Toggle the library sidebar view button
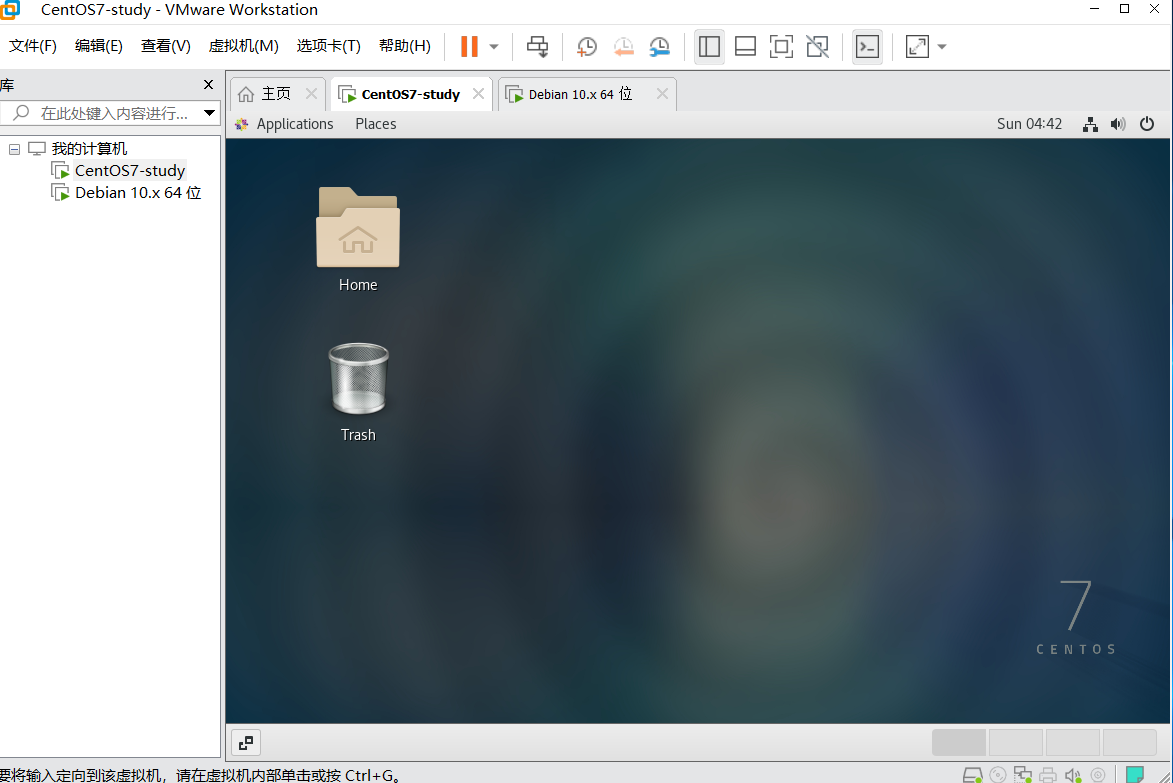The height and width of the screenshot is (783, 1173). click(709, 47)
